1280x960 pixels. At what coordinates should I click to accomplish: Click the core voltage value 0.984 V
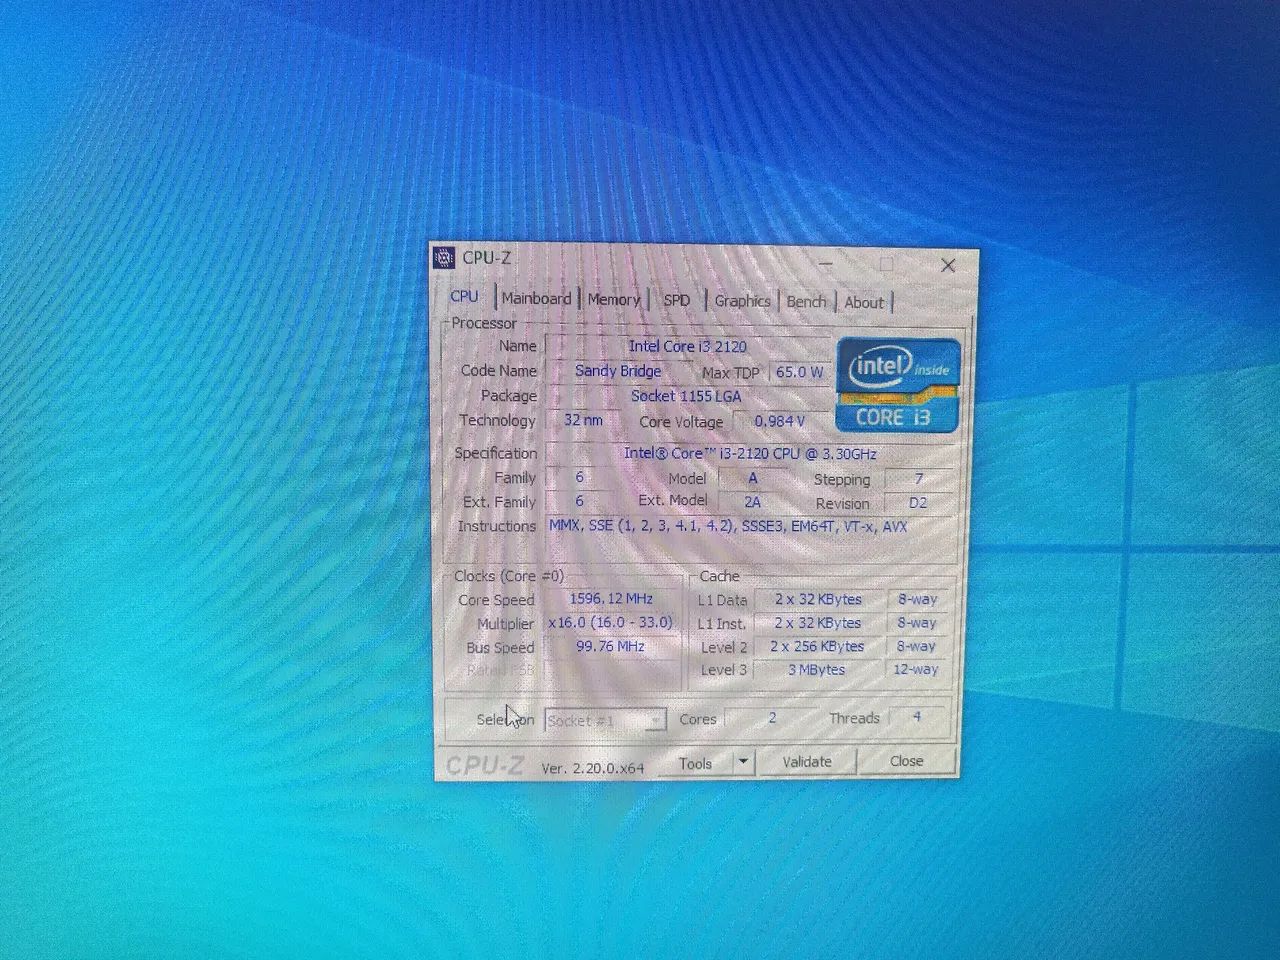coord(781,421)
